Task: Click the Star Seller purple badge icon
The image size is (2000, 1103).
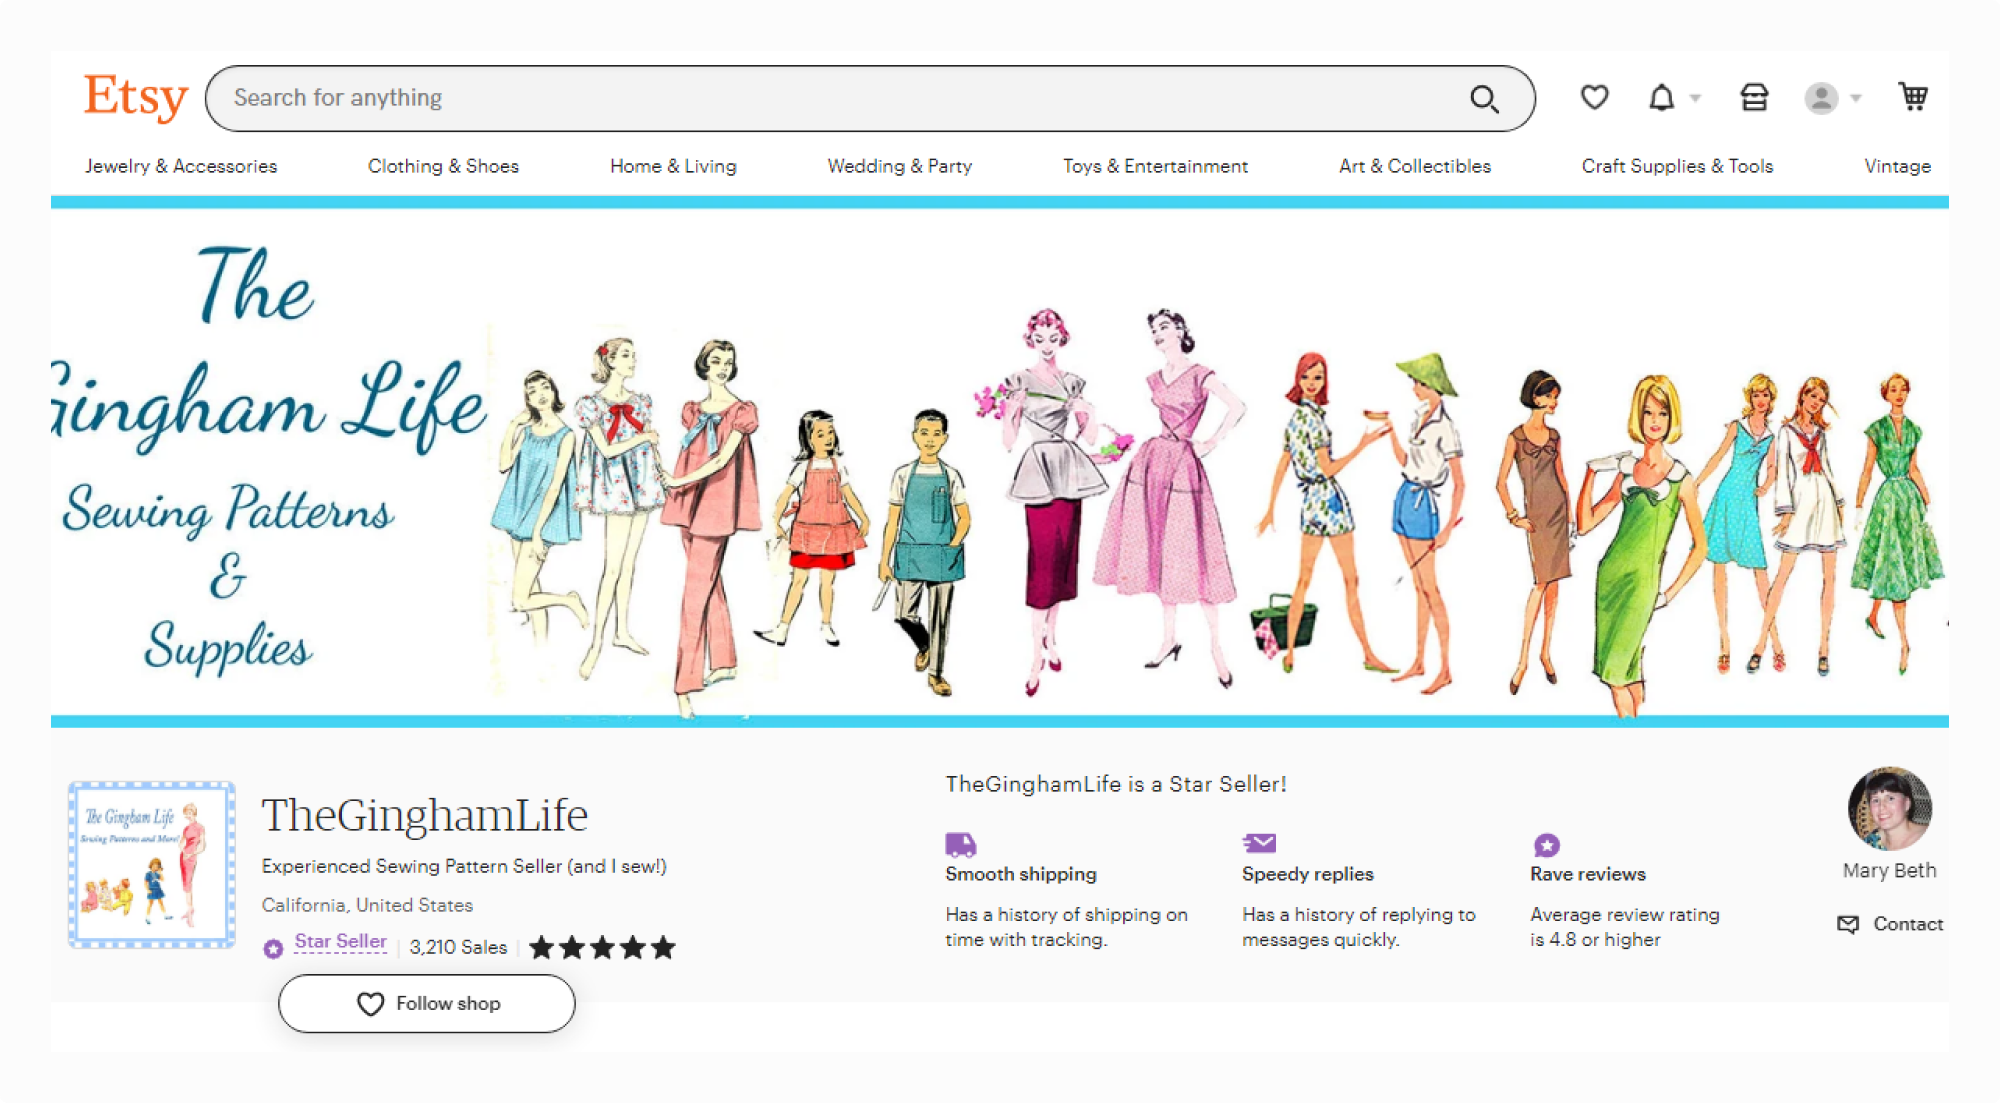Action: (273, 948)
